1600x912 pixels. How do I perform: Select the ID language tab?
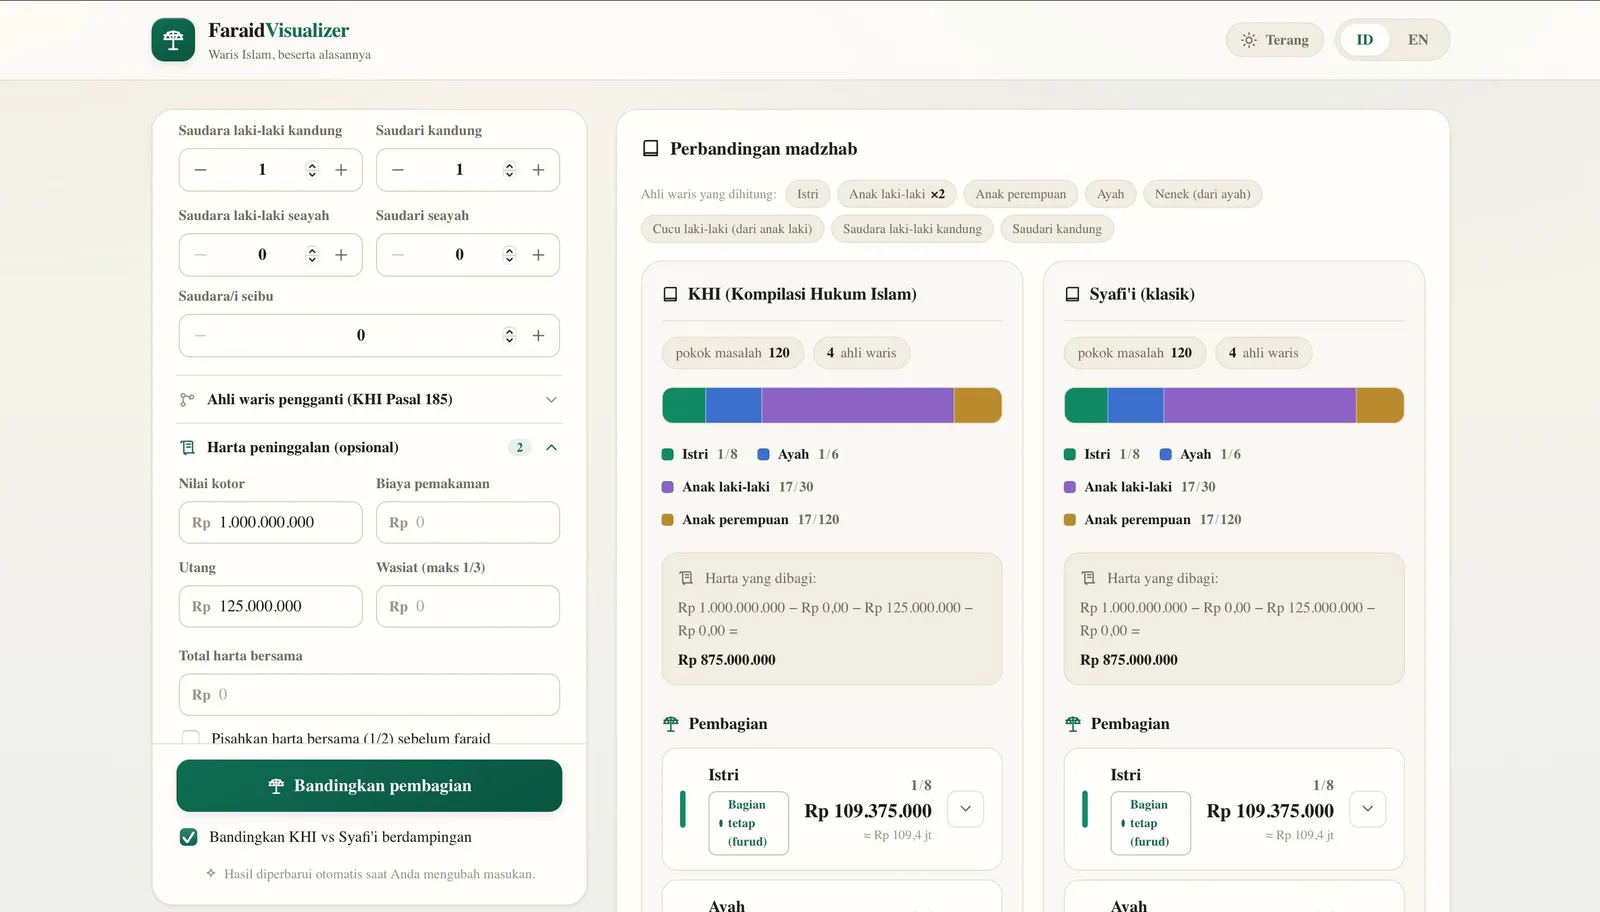[1365, 40]
